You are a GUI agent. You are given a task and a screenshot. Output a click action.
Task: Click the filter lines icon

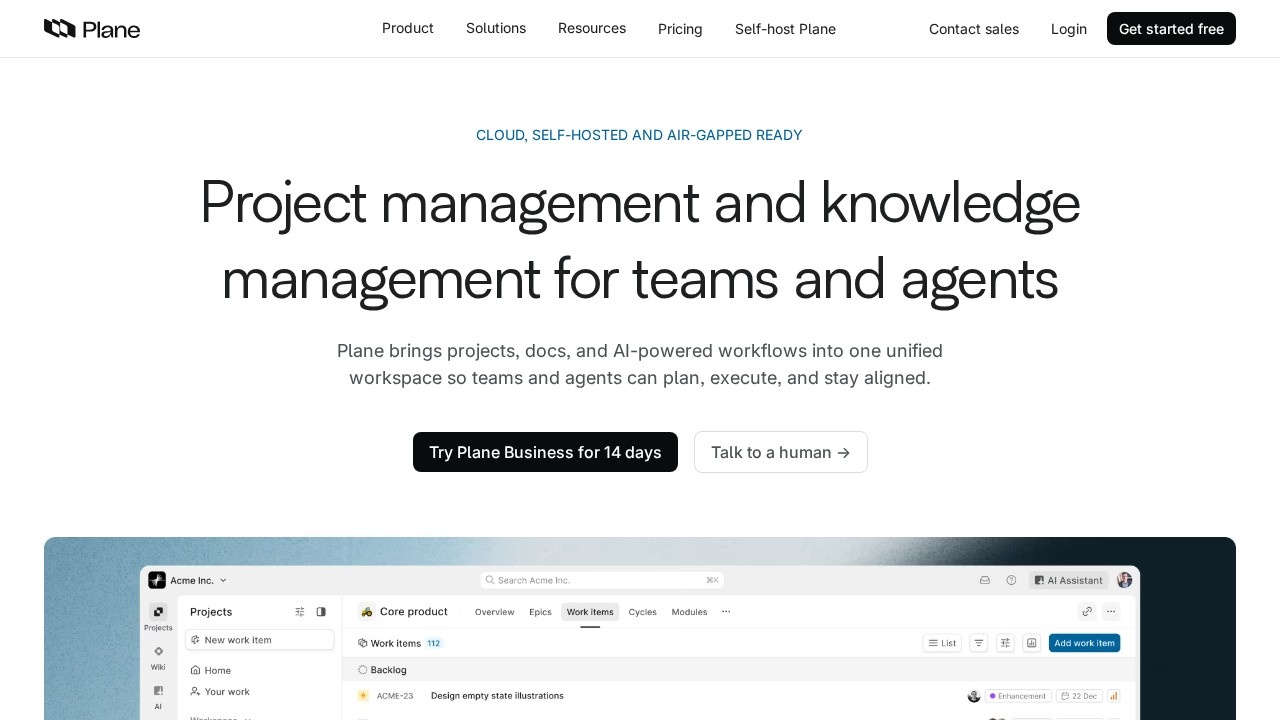(x=979, y=643)
